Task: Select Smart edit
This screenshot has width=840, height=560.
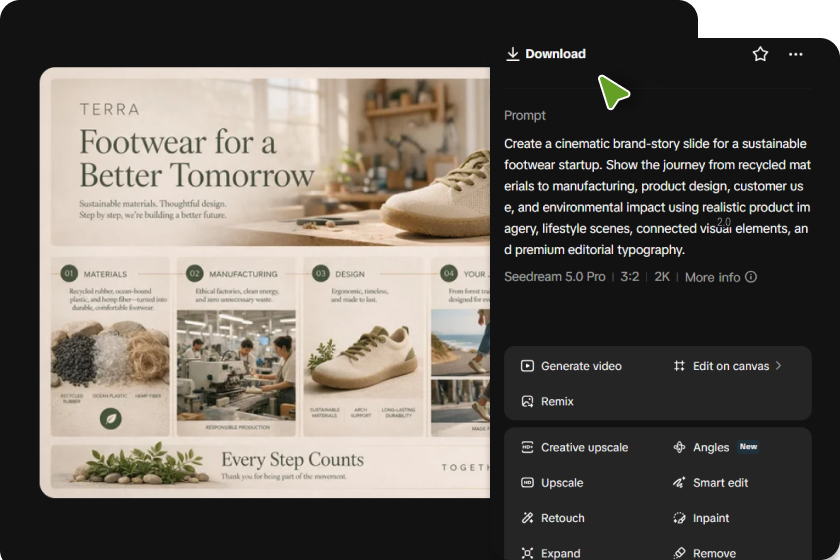Action: [721, 483]
